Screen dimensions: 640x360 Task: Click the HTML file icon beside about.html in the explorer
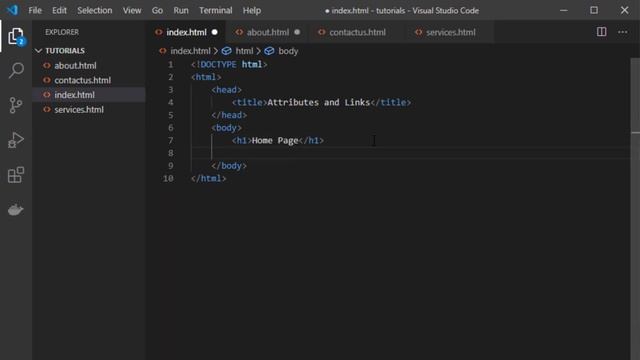[47, 65]
